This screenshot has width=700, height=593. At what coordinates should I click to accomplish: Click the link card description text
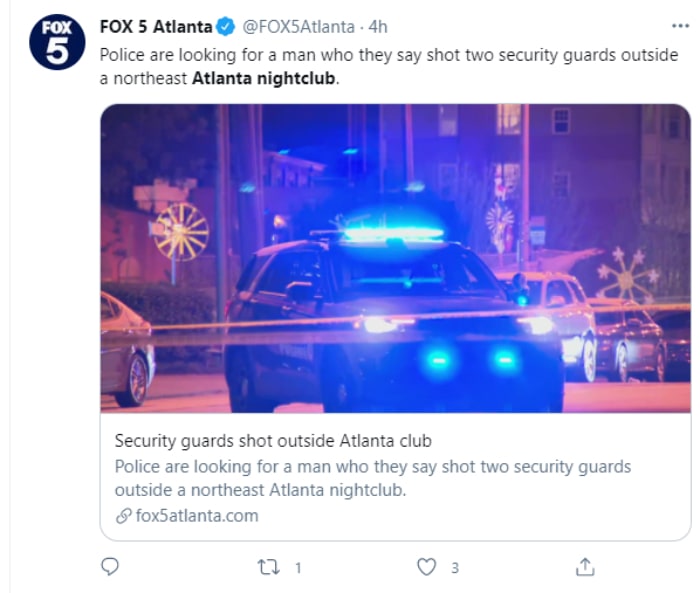pos(373,478)
